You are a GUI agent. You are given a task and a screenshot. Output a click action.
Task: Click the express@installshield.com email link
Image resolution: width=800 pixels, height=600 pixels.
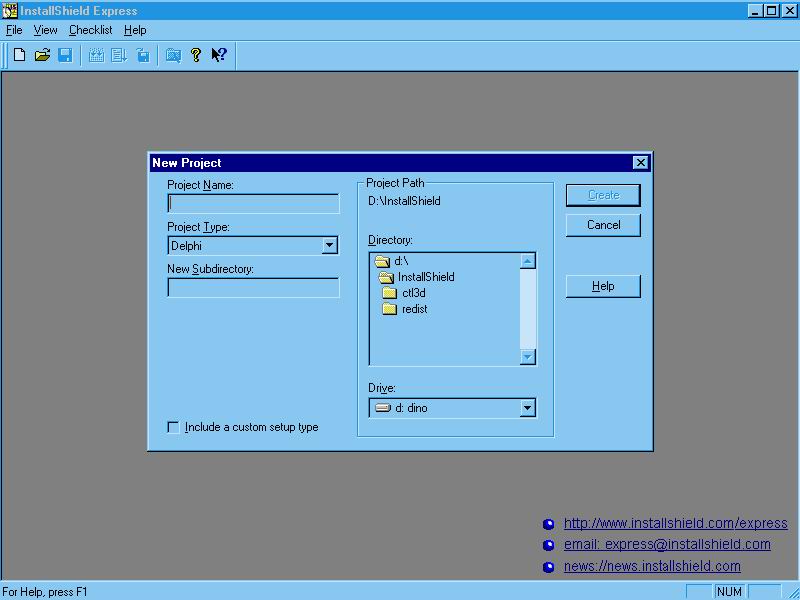tap(667, 544)
